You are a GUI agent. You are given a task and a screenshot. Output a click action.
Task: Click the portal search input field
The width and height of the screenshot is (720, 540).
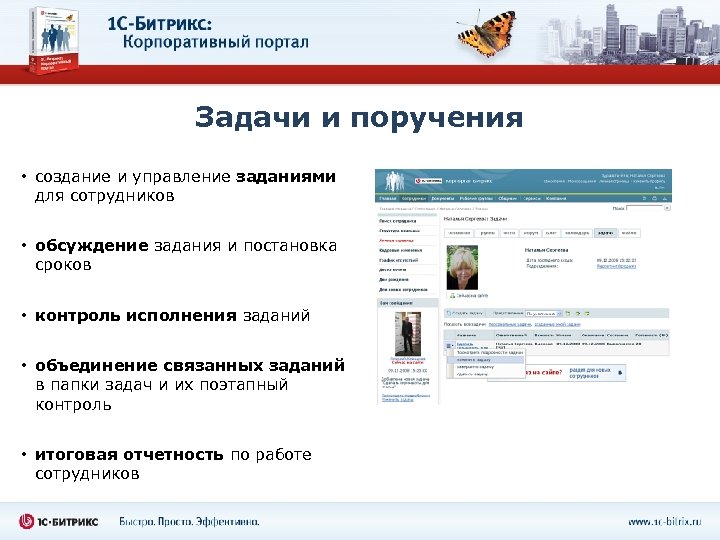tap(645, 208)
